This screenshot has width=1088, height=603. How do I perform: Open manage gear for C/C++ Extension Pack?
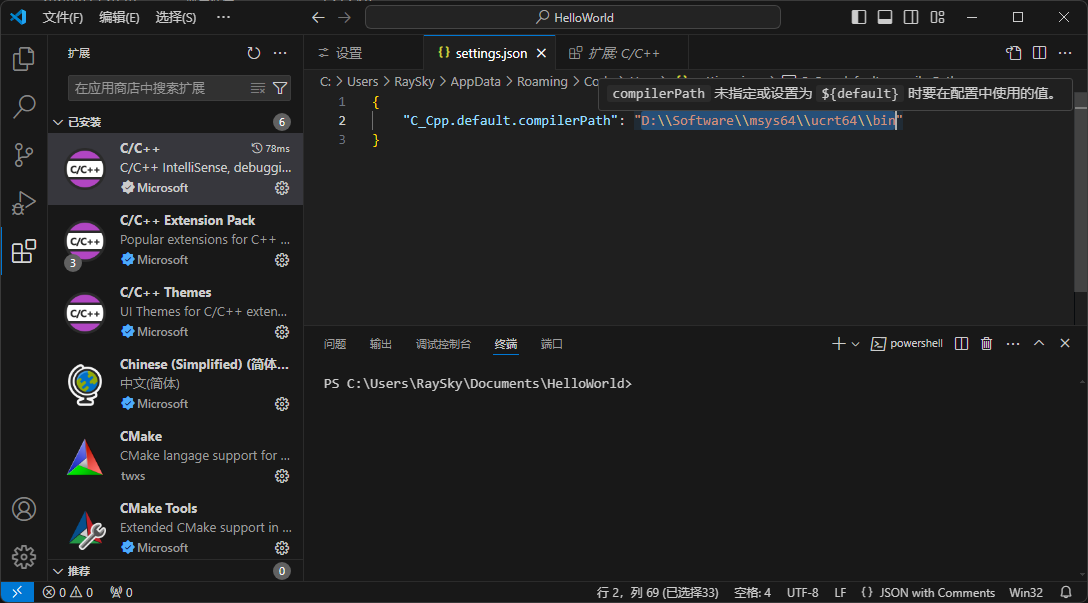(282, 260)
